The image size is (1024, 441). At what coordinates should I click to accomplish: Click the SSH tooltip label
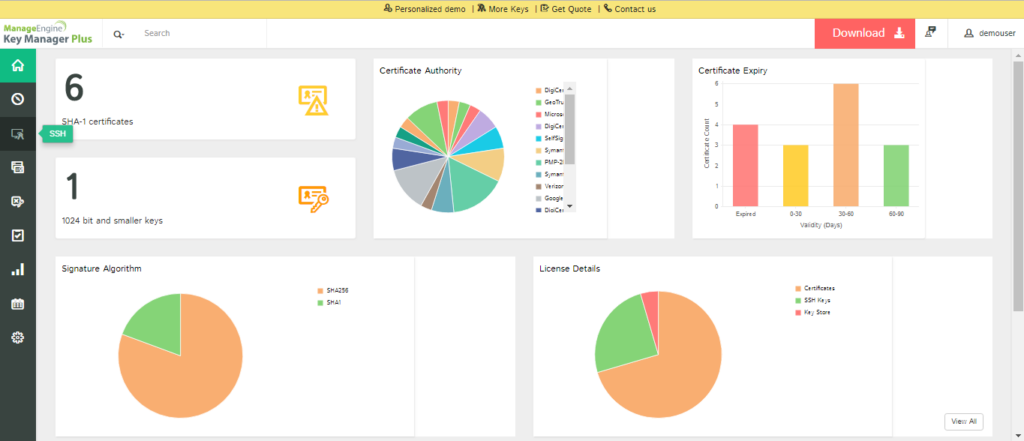tap(57, 134)
